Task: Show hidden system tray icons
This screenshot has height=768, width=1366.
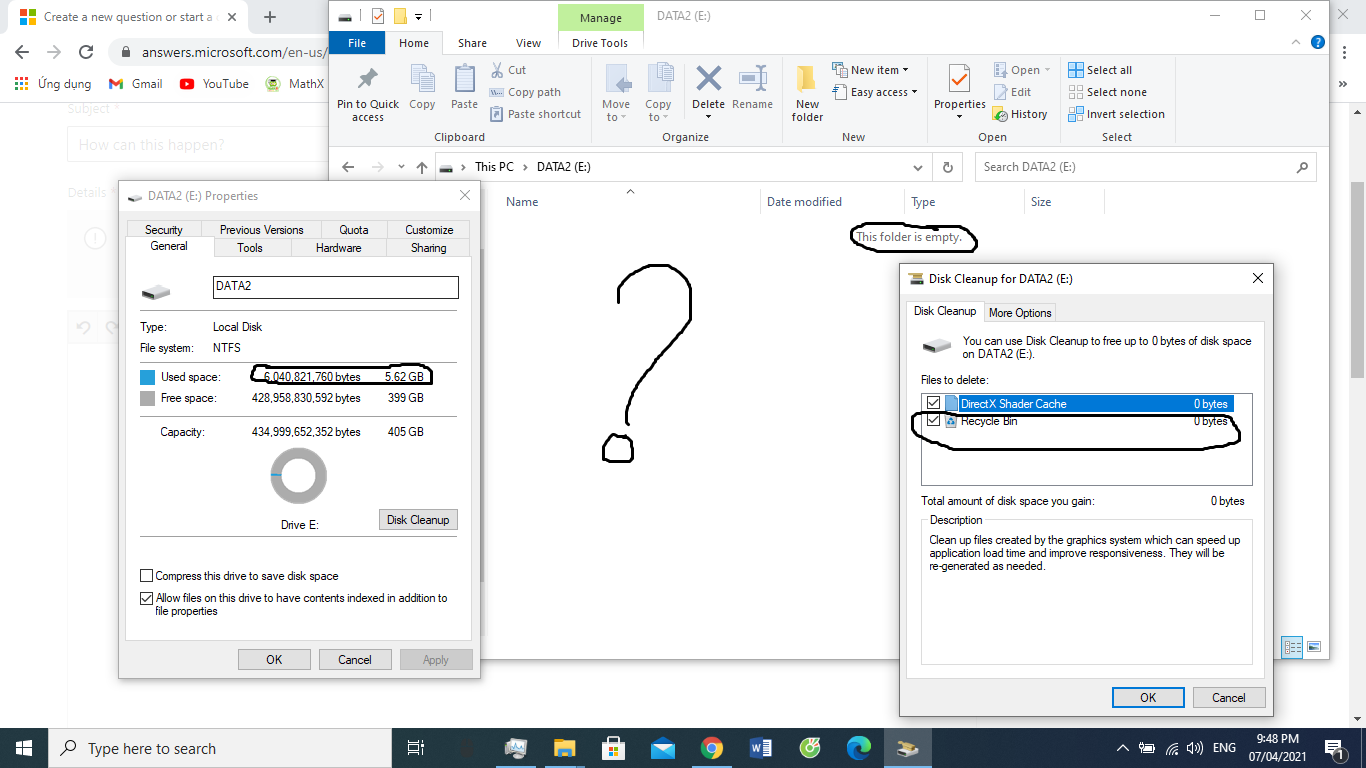Action: (x=1122, y=748)
